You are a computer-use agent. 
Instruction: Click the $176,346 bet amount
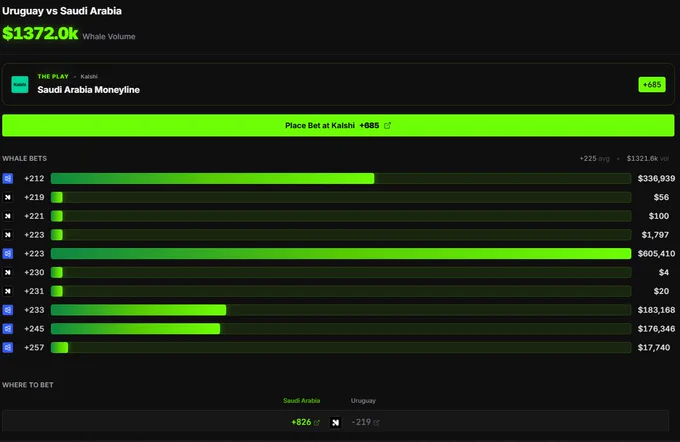click(x=656, y=329)
